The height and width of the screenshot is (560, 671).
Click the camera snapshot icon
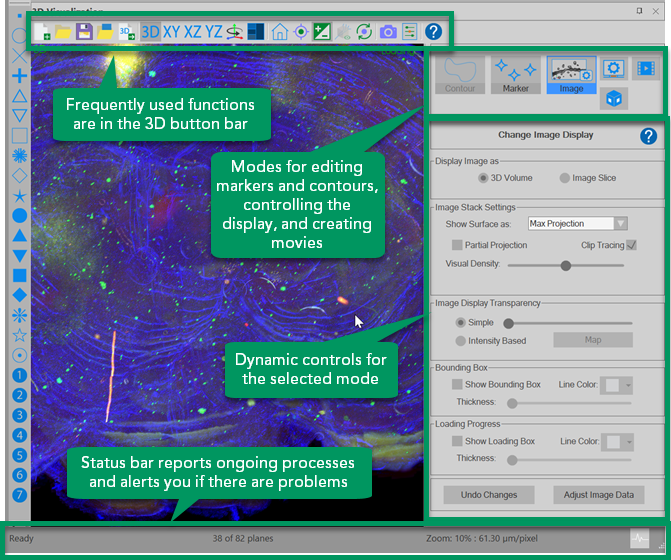click(x=387, y=32)
